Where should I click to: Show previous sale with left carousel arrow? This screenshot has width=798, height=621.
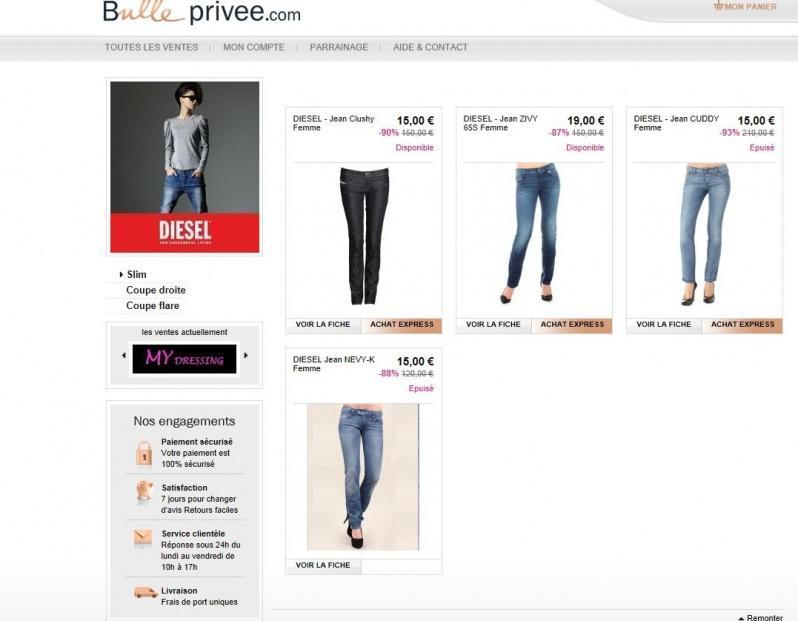pyautogui.click(x=124, y=355)
